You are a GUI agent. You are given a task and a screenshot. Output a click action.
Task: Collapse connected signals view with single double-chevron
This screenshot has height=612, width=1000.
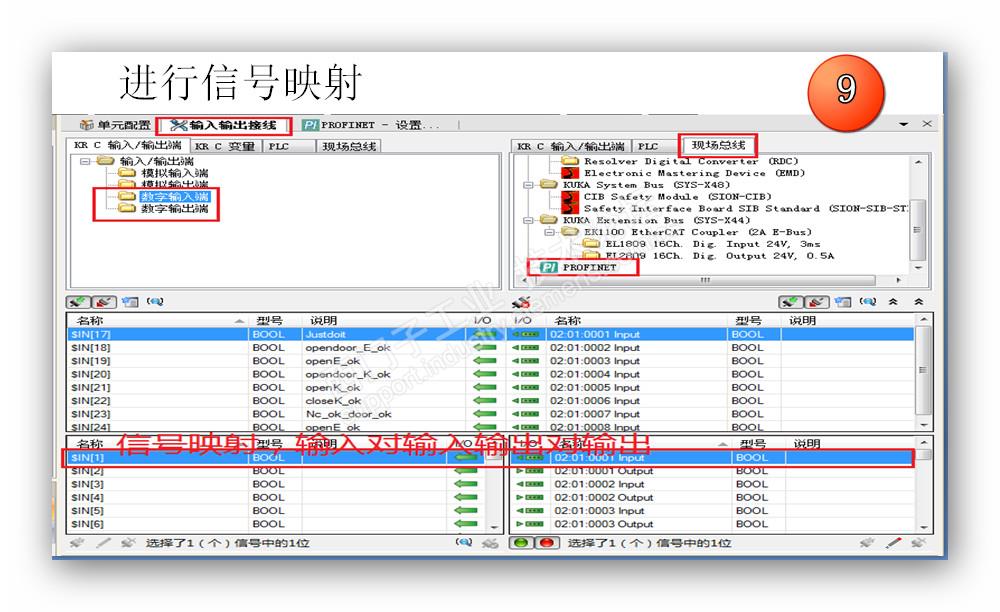893,302
